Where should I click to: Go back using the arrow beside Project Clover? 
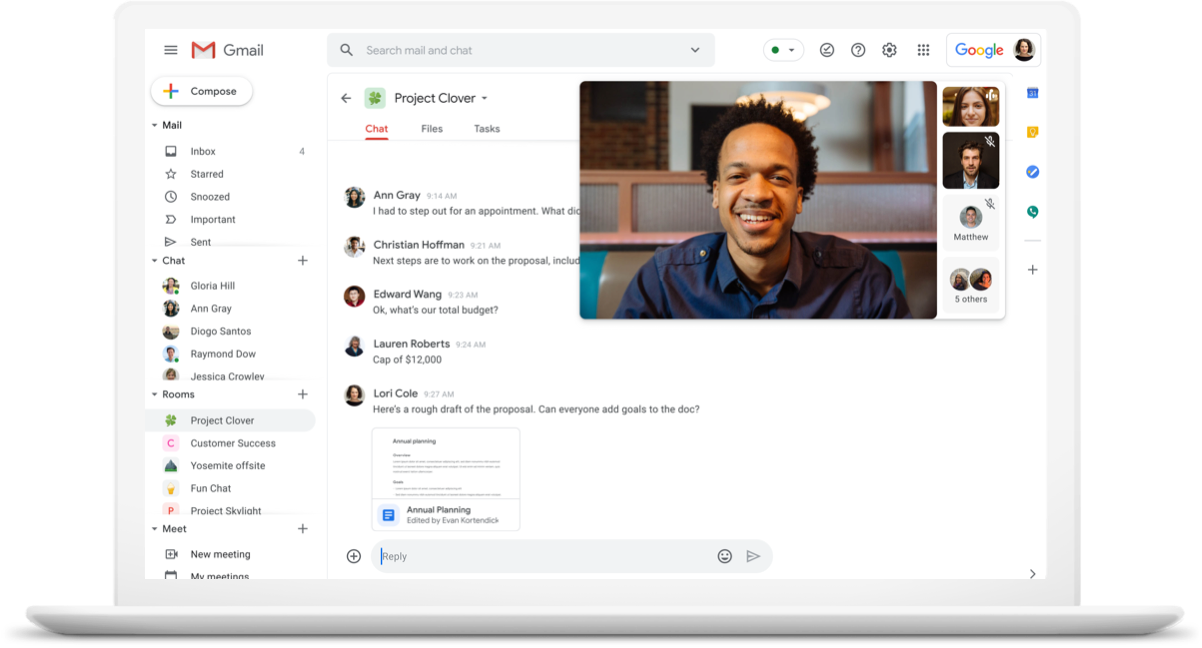coord(346,98)
